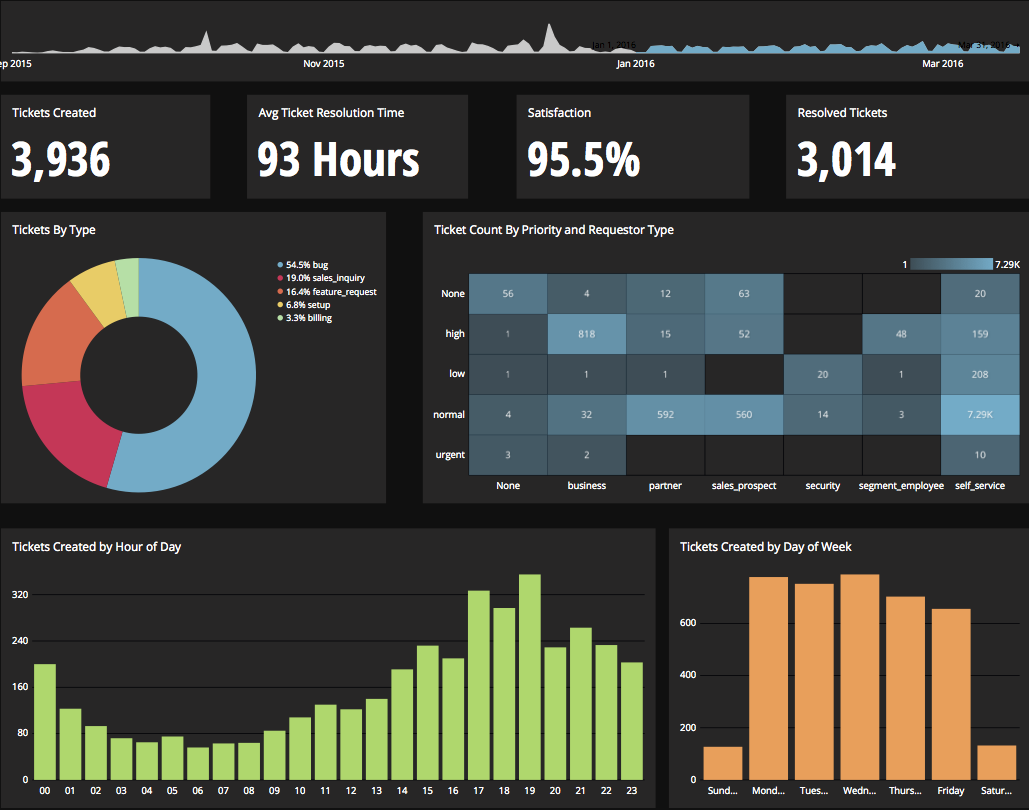Click the 7.29K normal self_service cell

click(x=979, y=414)
